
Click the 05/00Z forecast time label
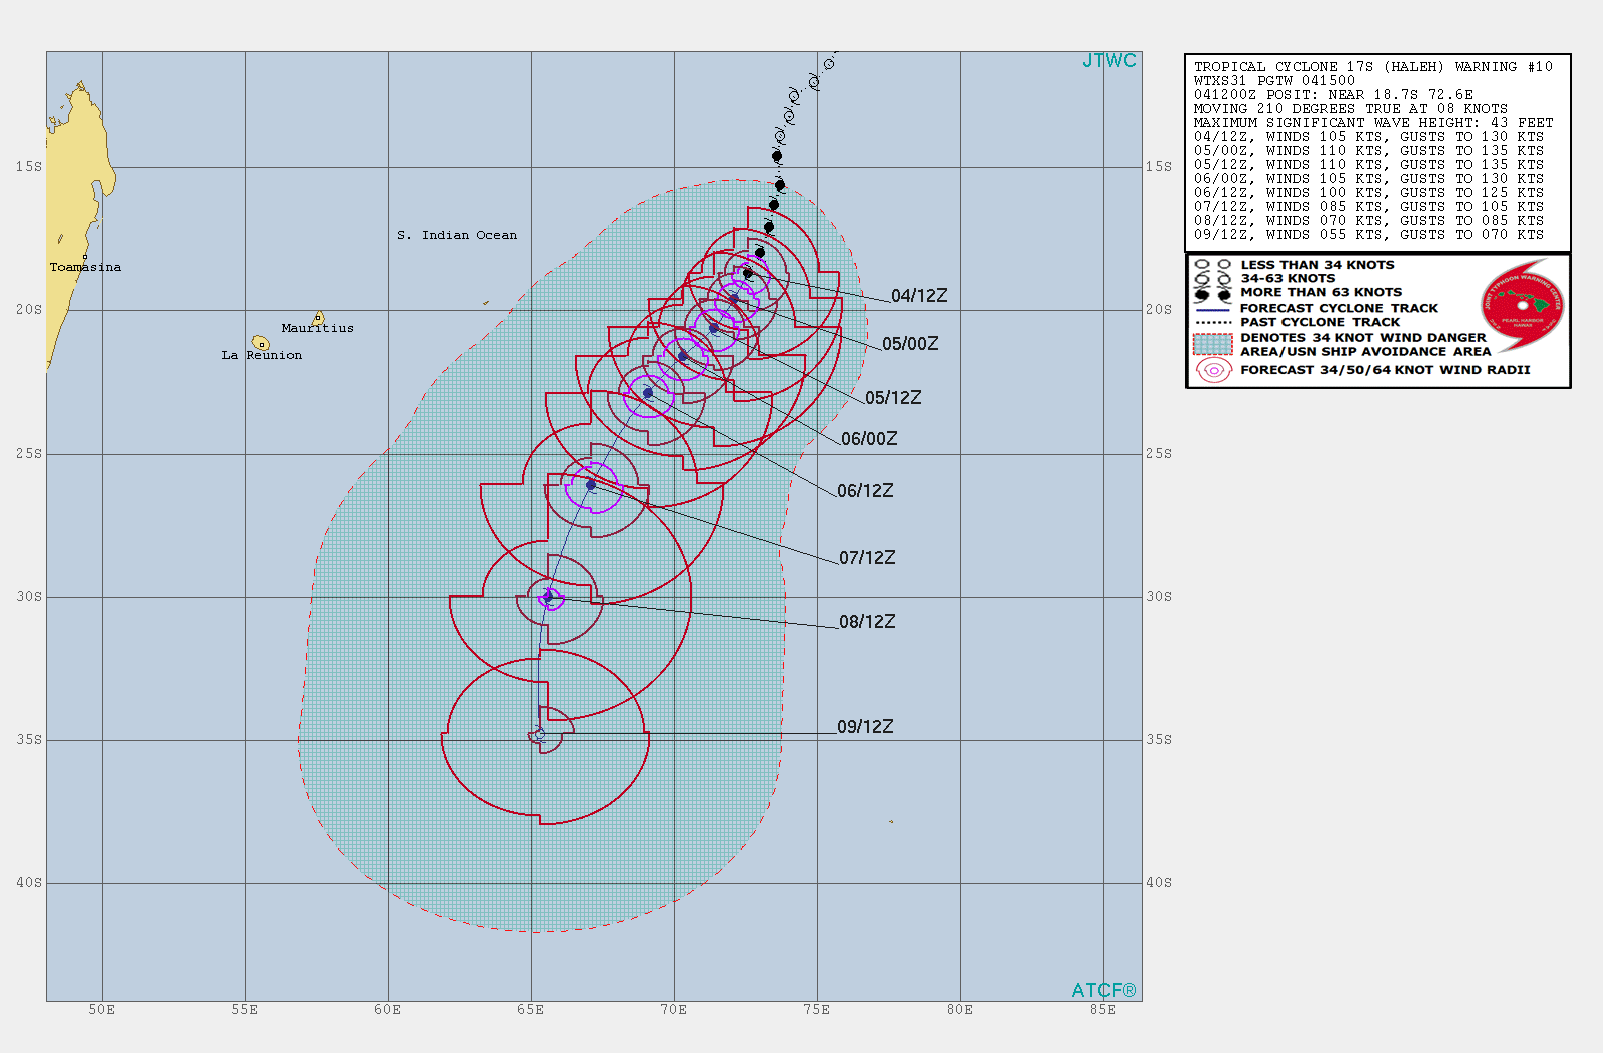tap(909, 344)
